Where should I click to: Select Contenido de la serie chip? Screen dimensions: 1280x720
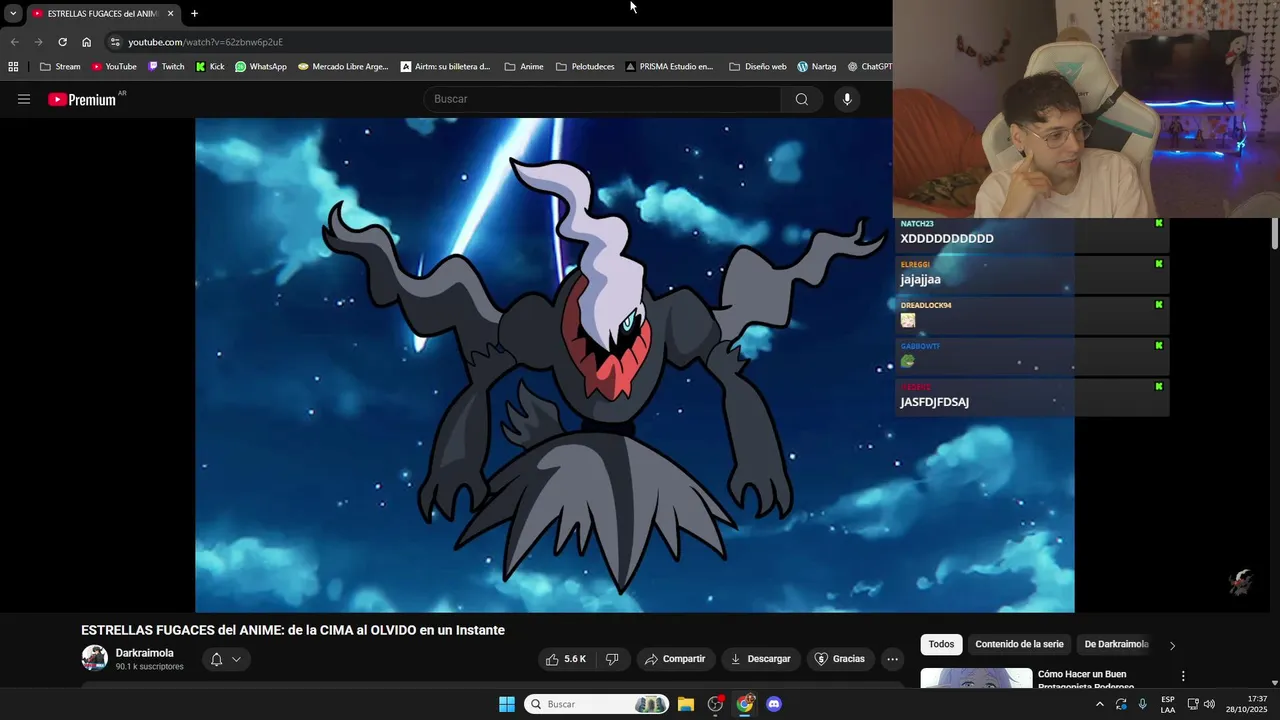pos(1019,644)
